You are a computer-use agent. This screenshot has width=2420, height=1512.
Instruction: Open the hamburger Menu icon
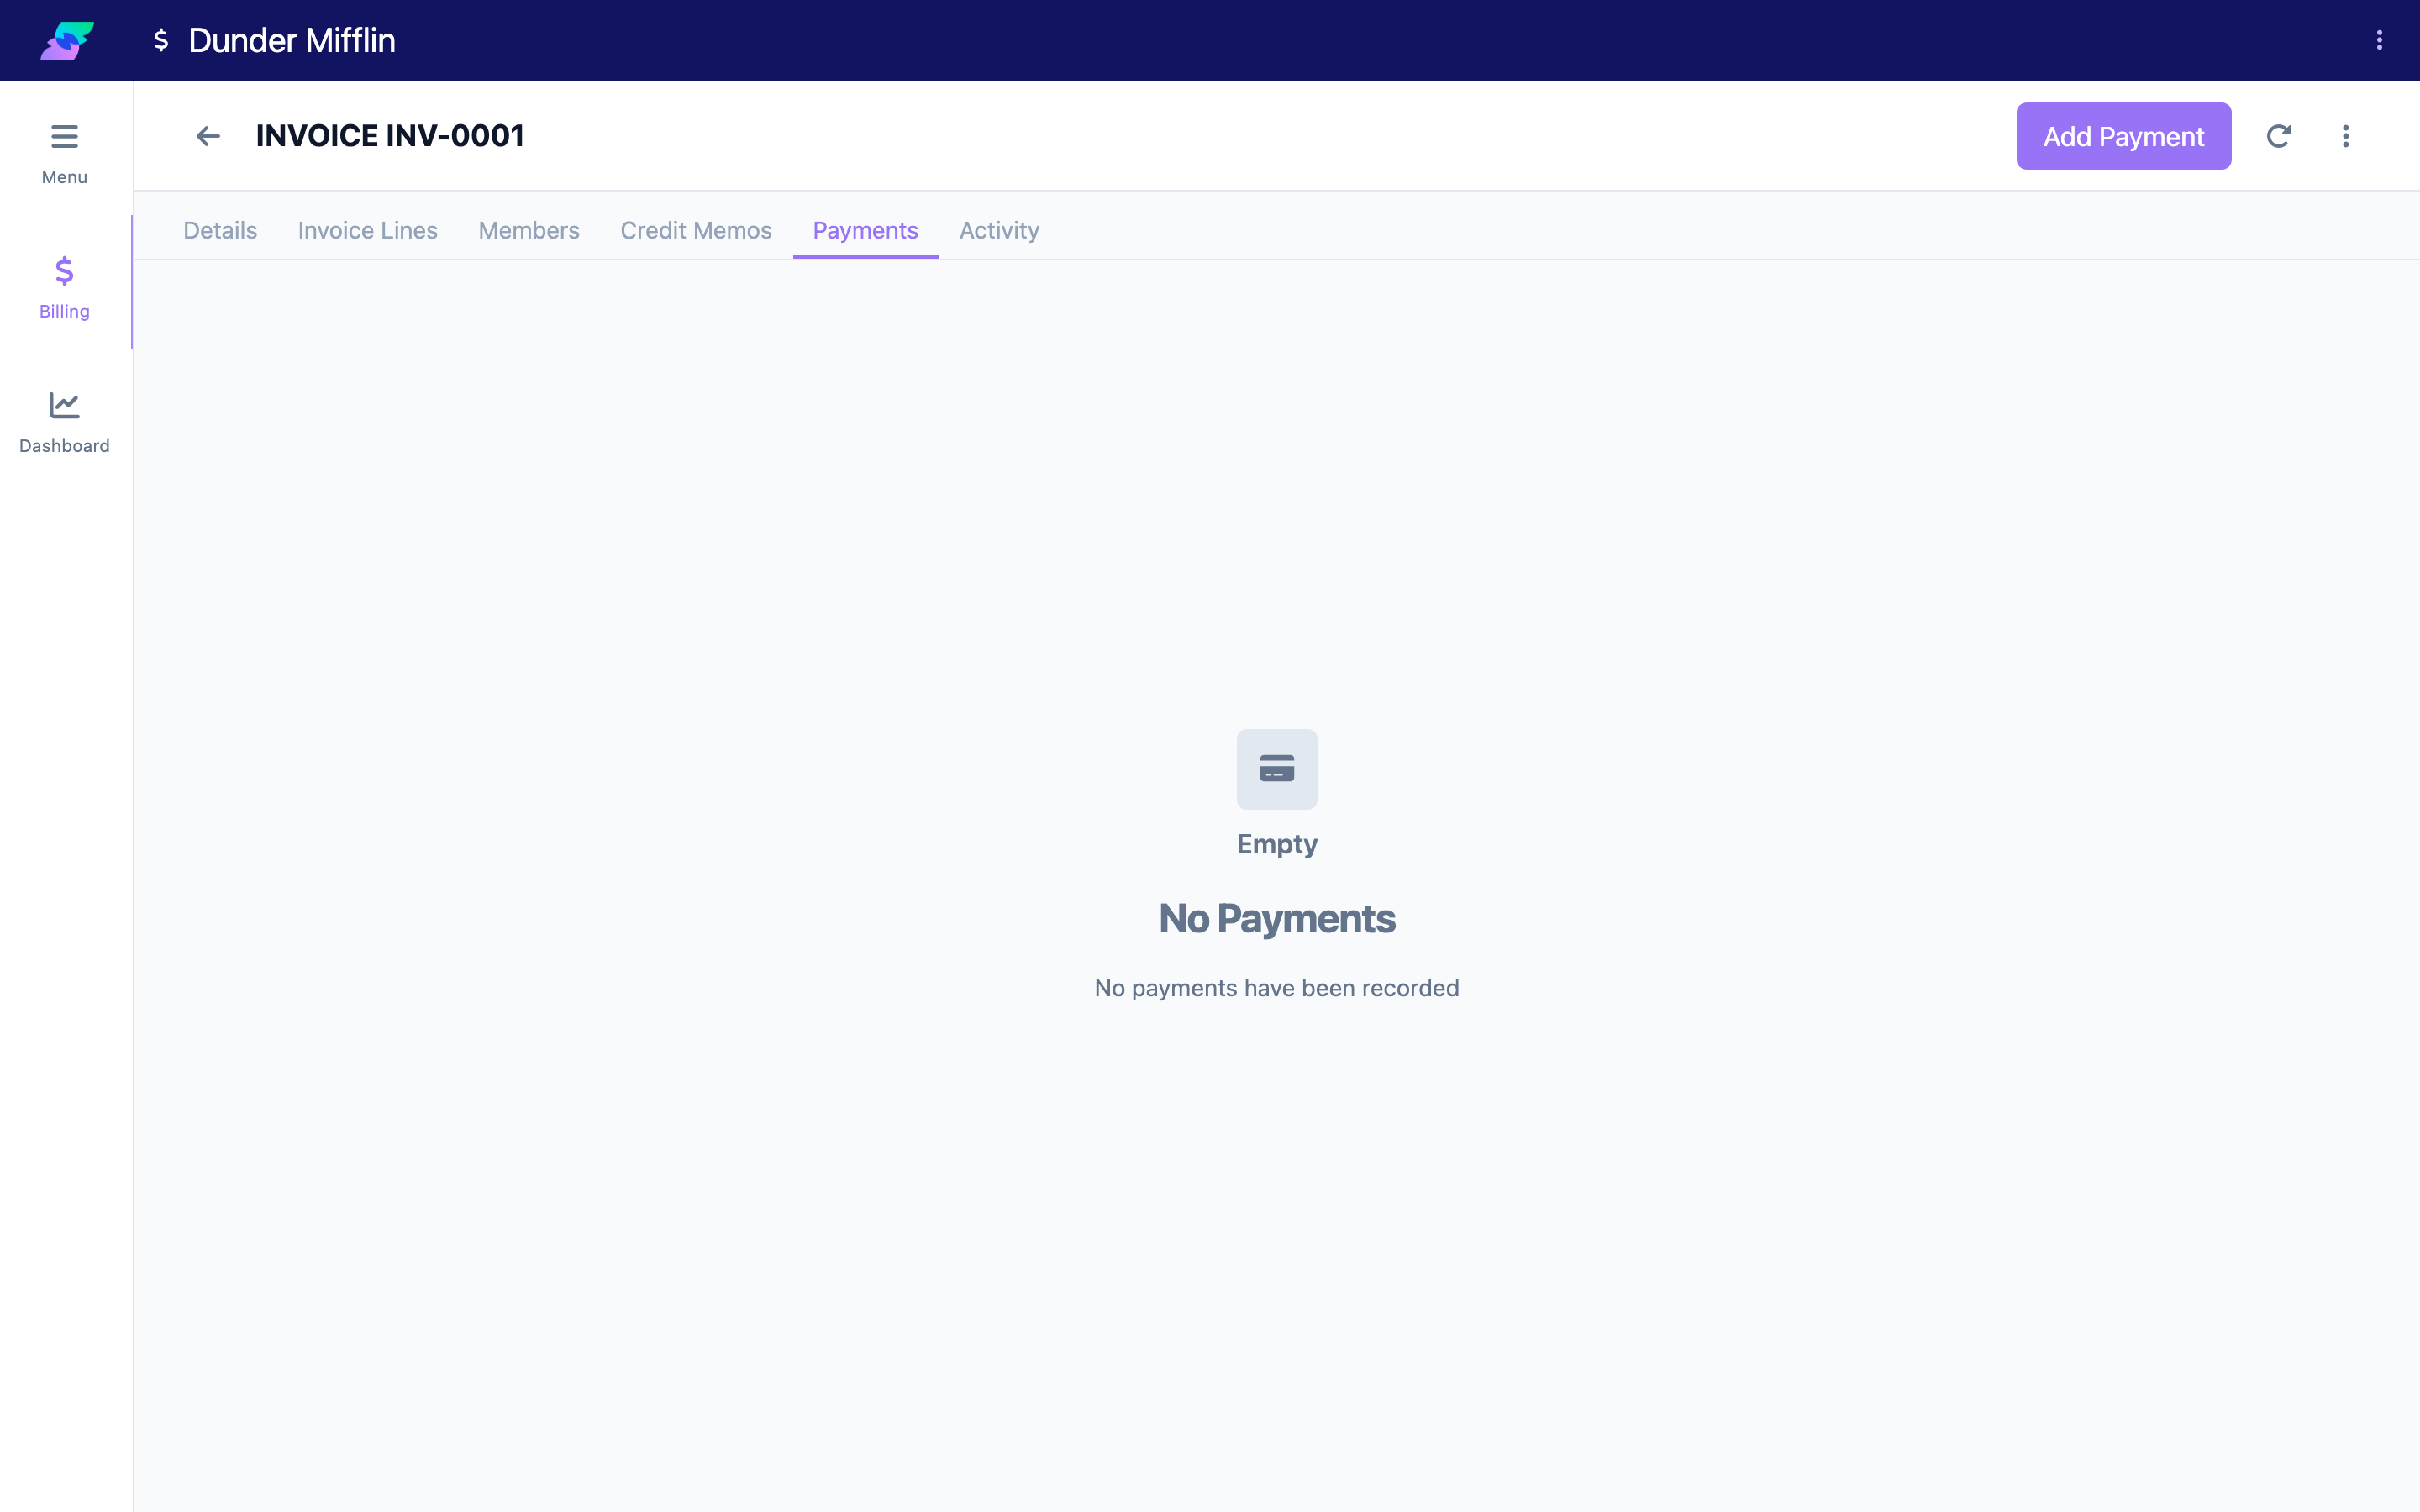tap(64, 136)
